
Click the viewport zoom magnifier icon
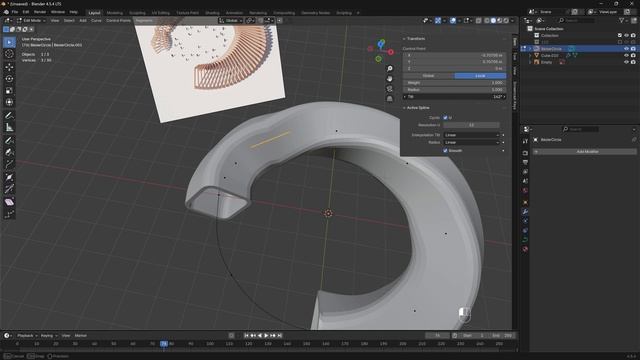tap(390, 69)
